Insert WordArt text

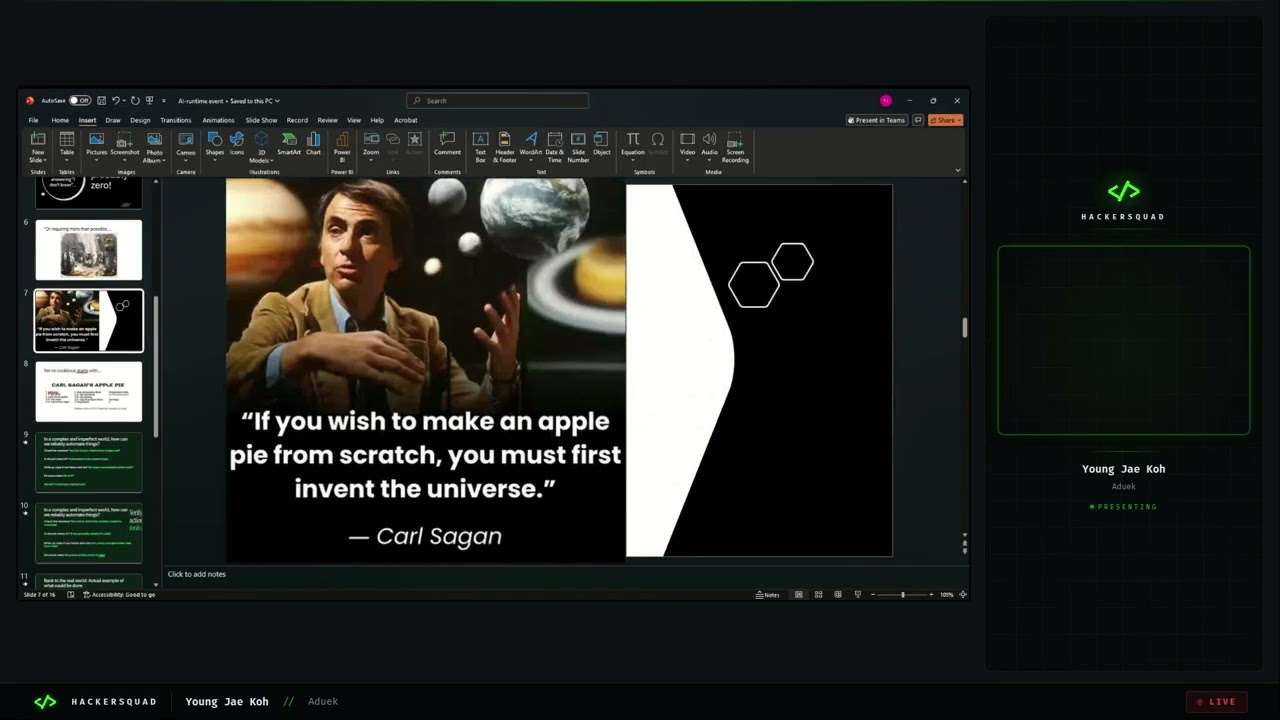(x=531, y=146)
